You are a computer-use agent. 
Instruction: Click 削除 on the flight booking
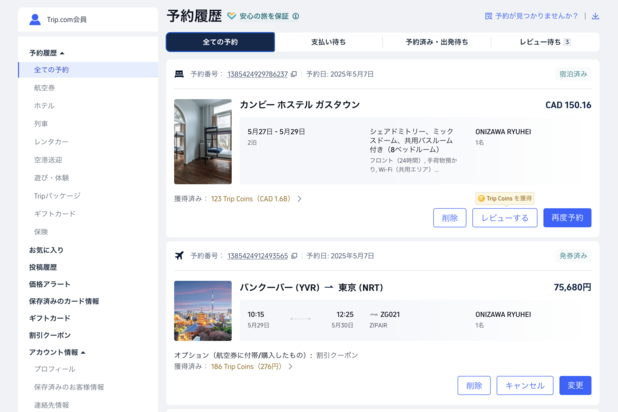tap(474, 385)
